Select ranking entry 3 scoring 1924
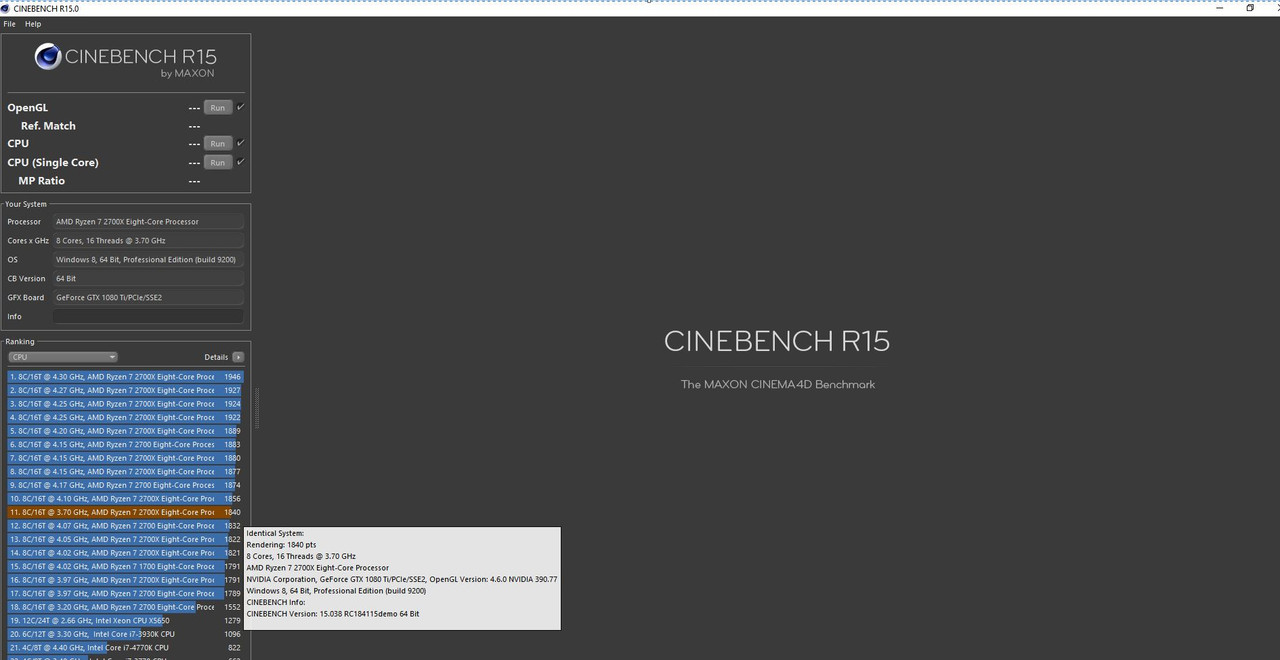This screenshot has height=660, width=1280. [125, 404]
